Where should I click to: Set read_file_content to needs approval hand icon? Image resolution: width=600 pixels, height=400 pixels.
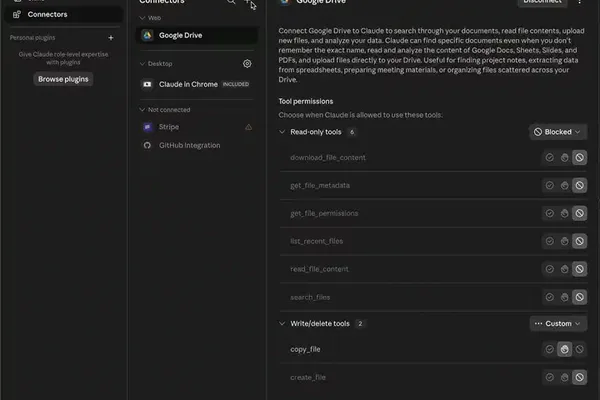[x=564, y=269]
